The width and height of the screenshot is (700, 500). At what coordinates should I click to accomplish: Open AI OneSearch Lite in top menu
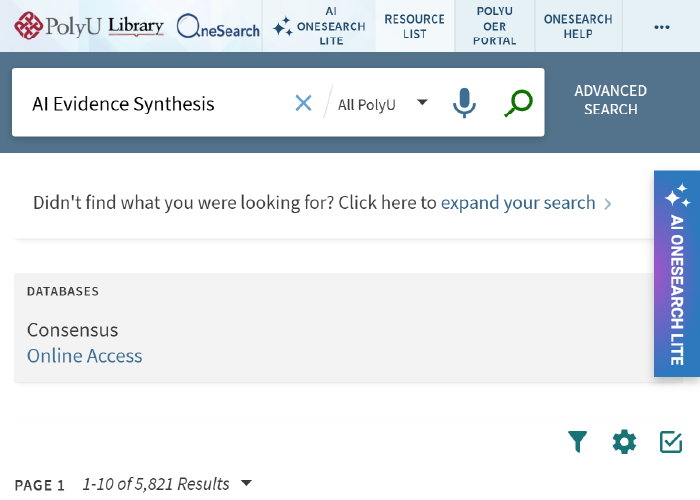coord(320,26)
